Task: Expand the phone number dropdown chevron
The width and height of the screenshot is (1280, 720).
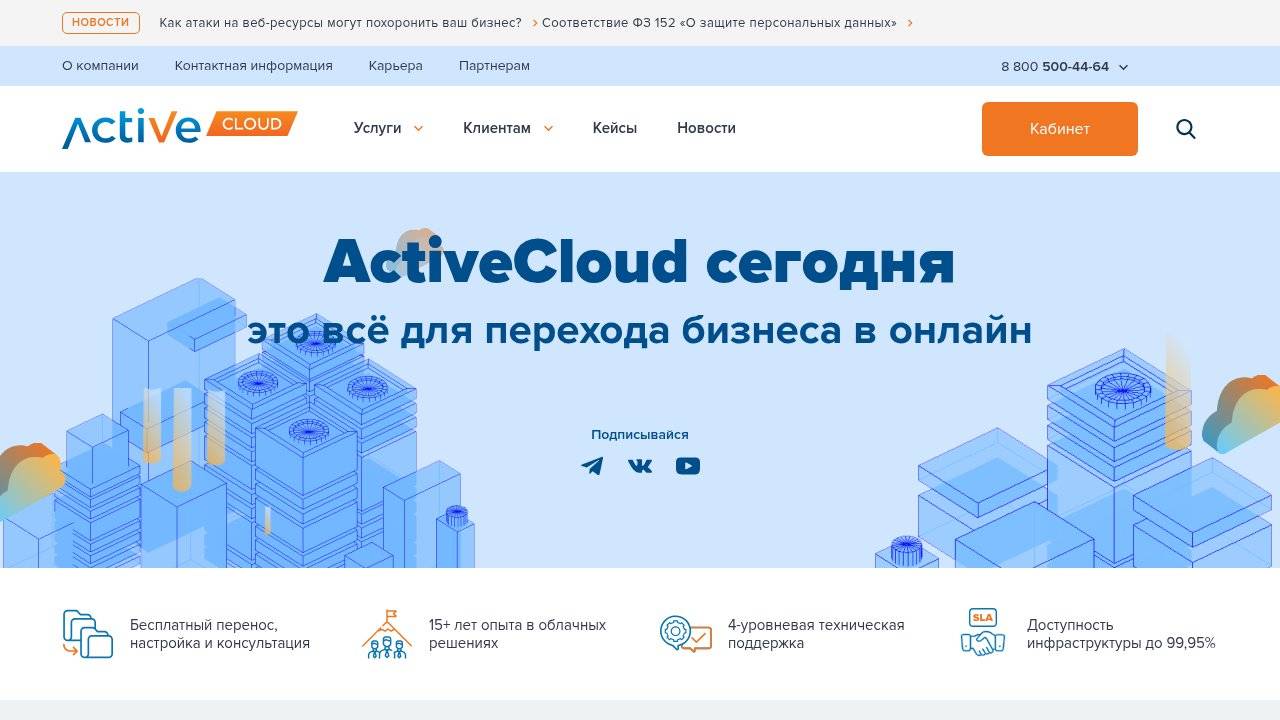Action: click(1123, 67)
